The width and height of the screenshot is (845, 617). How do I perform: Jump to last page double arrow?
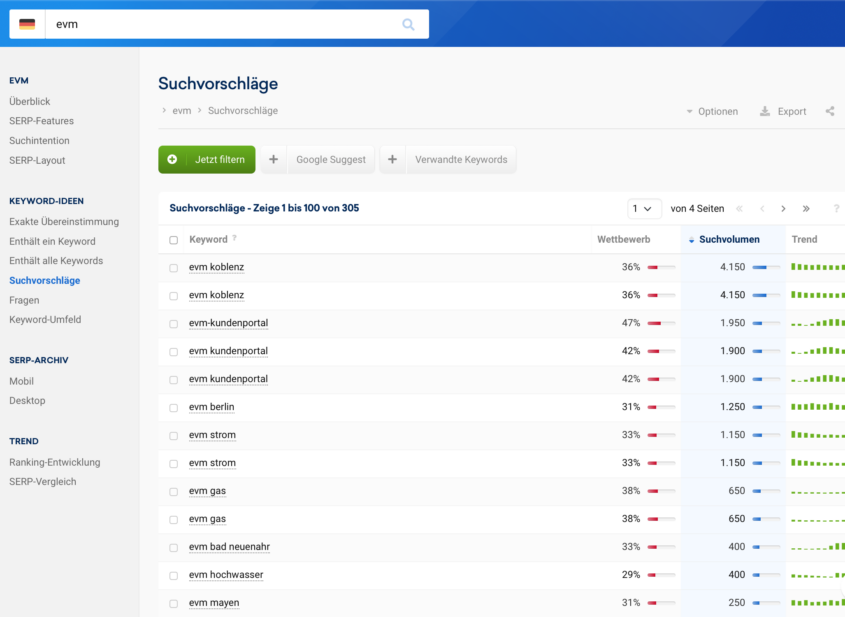[806, 209]
